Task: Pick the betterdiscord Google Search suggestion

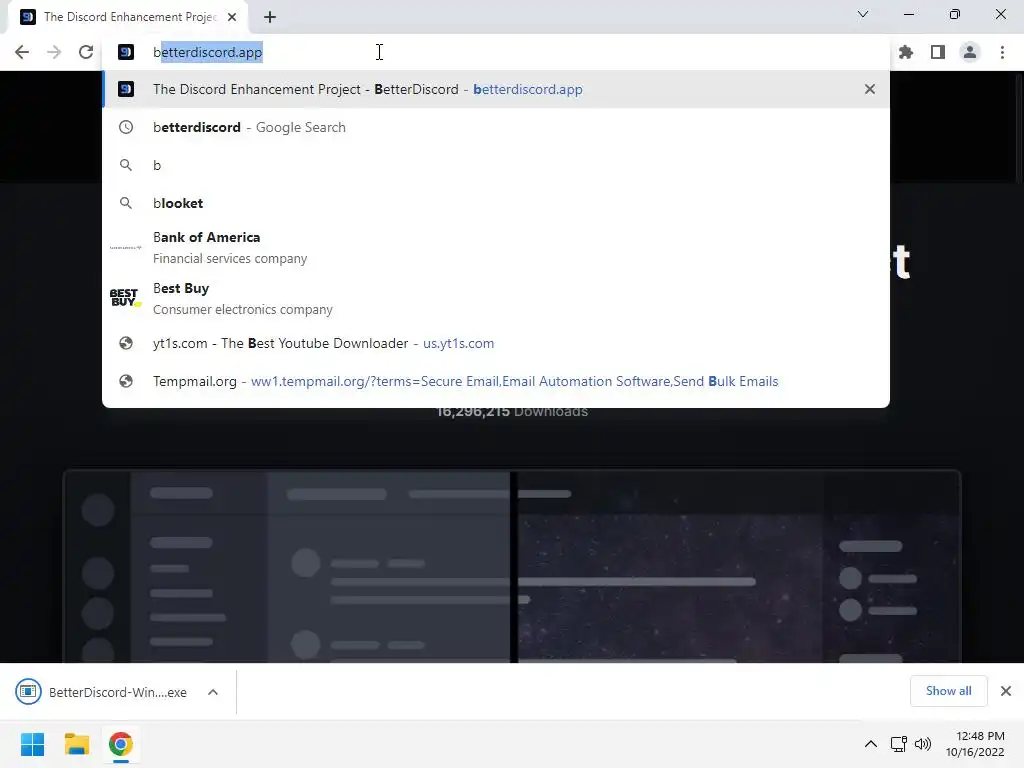Action: 496,127
